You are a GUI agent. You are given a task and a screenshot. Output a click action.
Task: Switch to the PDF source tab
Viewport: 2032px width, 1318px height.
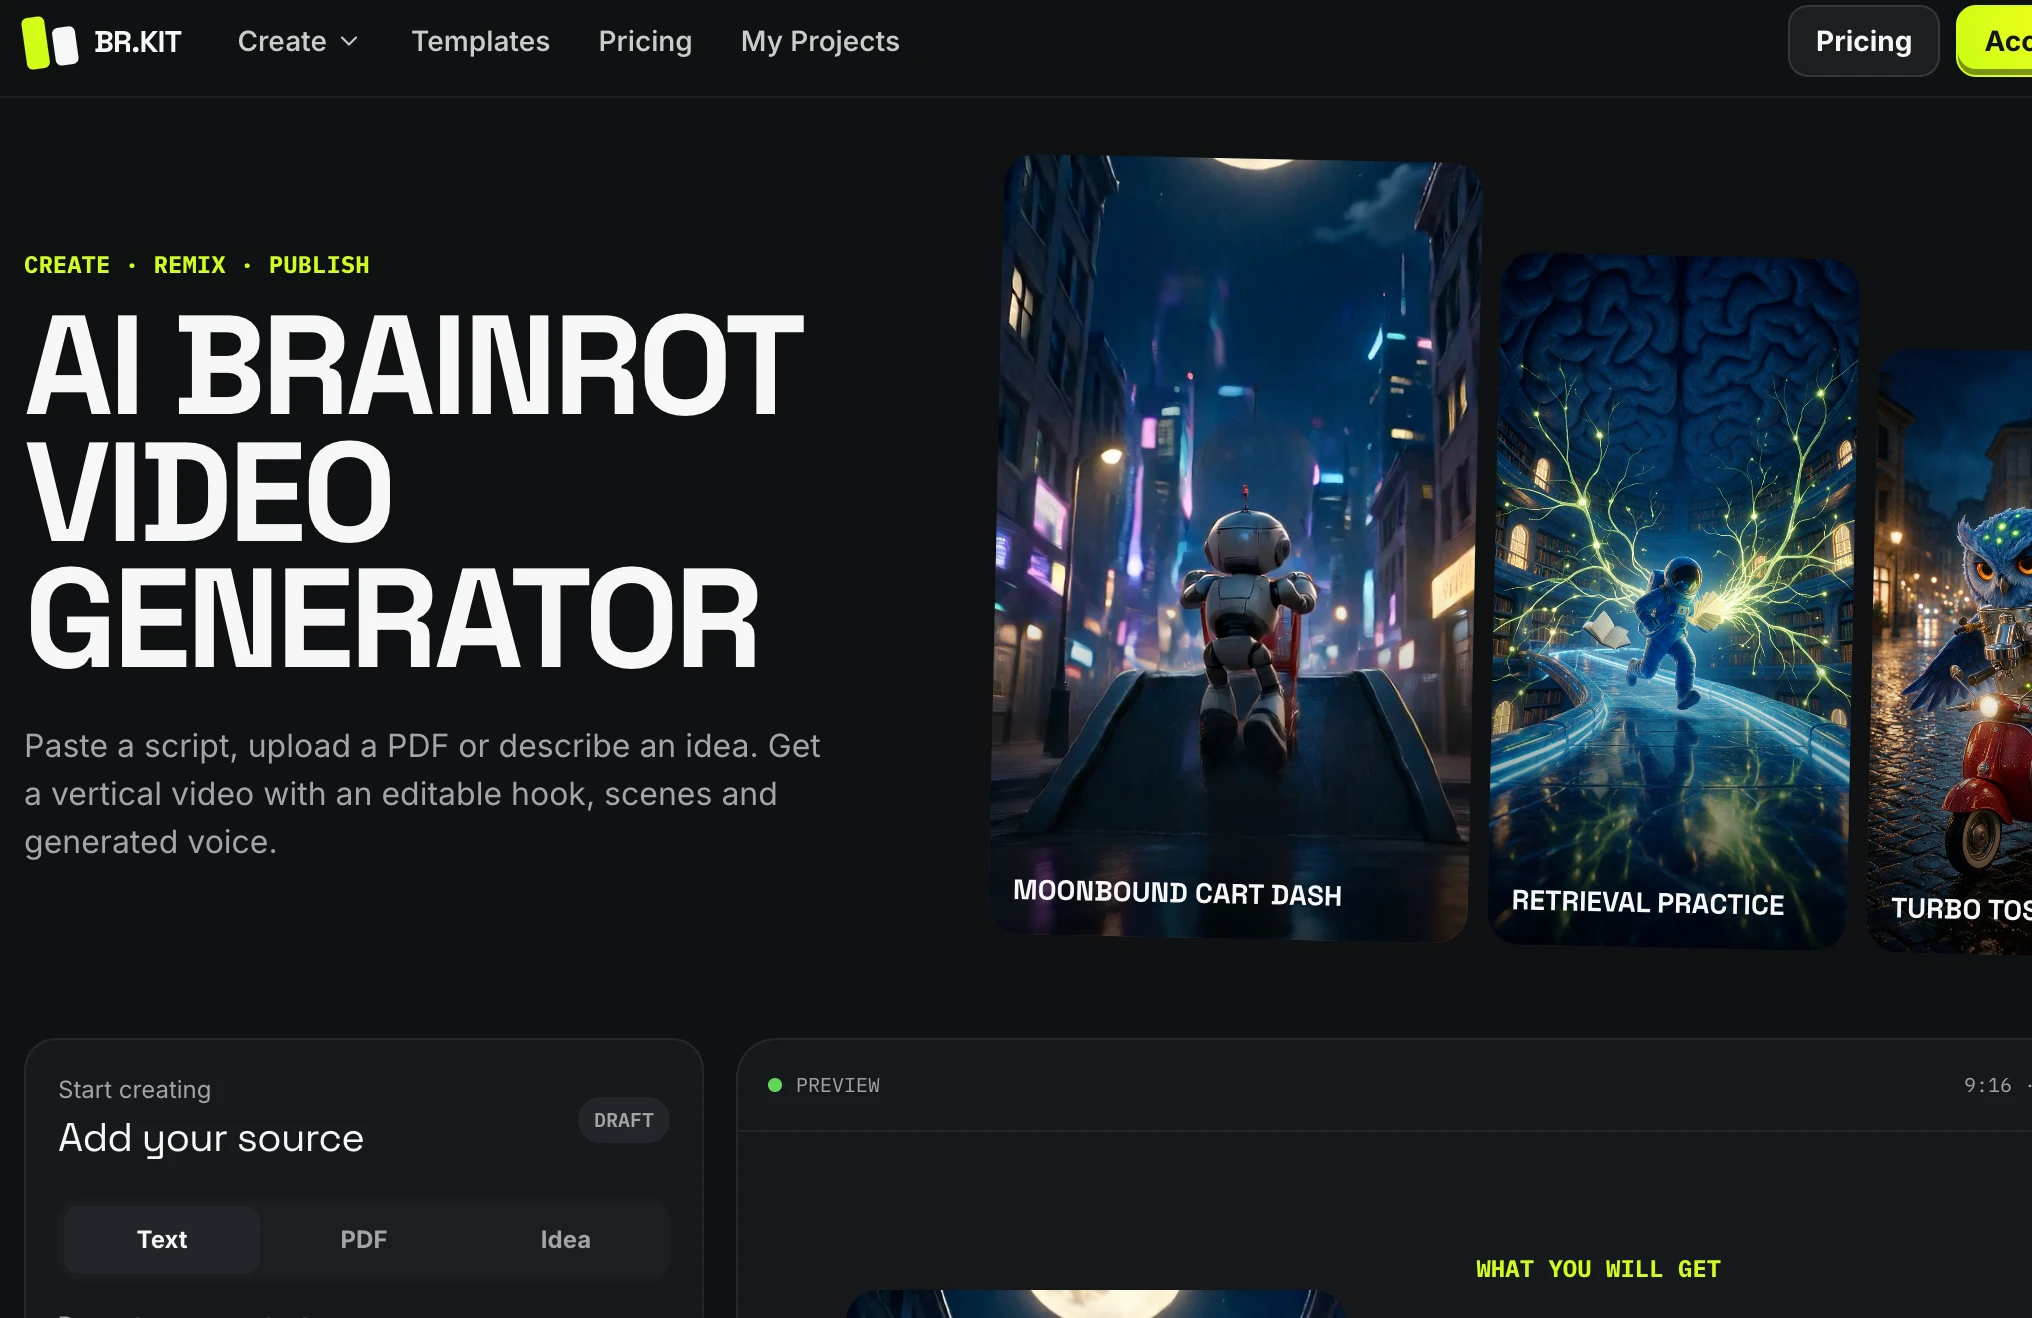pyautogui.click(x=364, y=1239)
